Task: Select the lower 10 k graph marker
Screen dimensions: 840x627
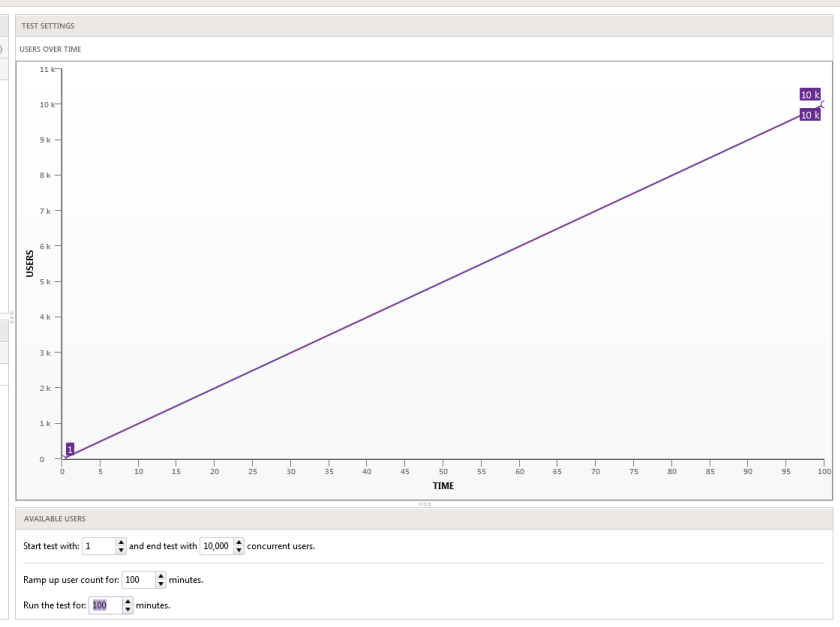Action: 810,115
